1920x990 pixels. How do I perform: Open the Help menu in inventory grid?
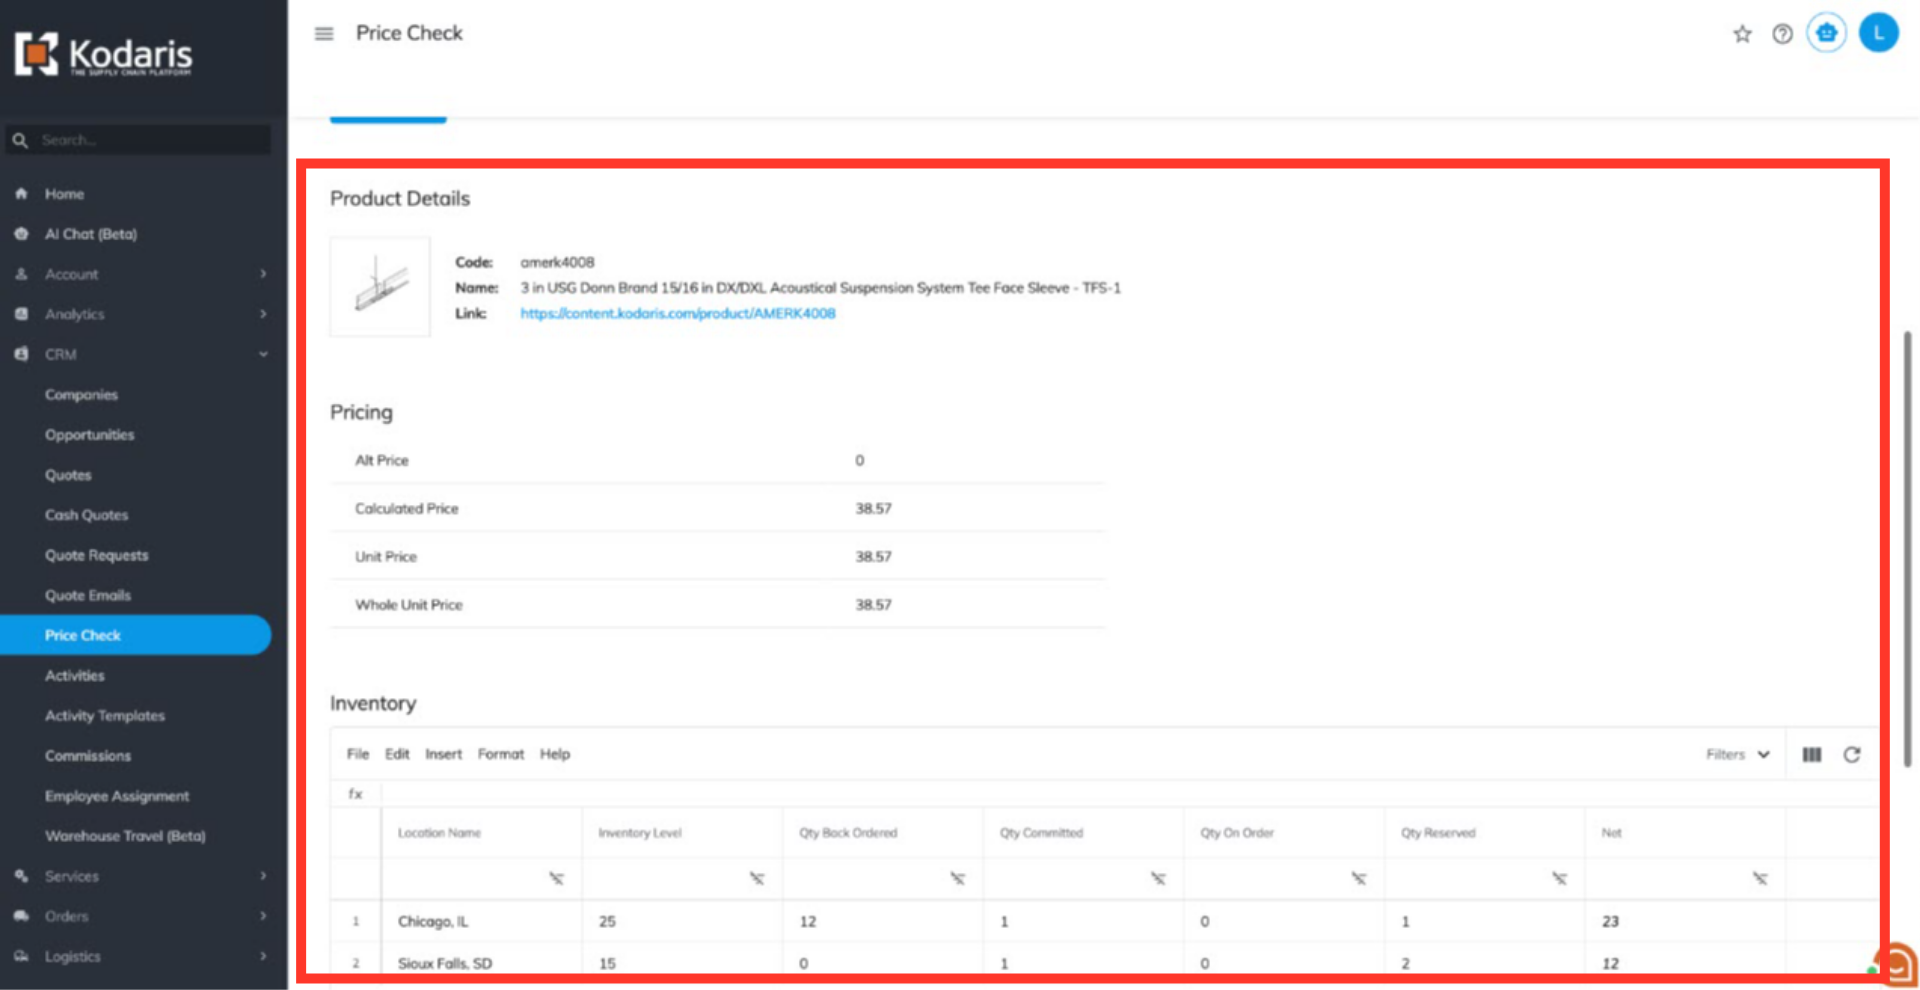click(555, 754)
